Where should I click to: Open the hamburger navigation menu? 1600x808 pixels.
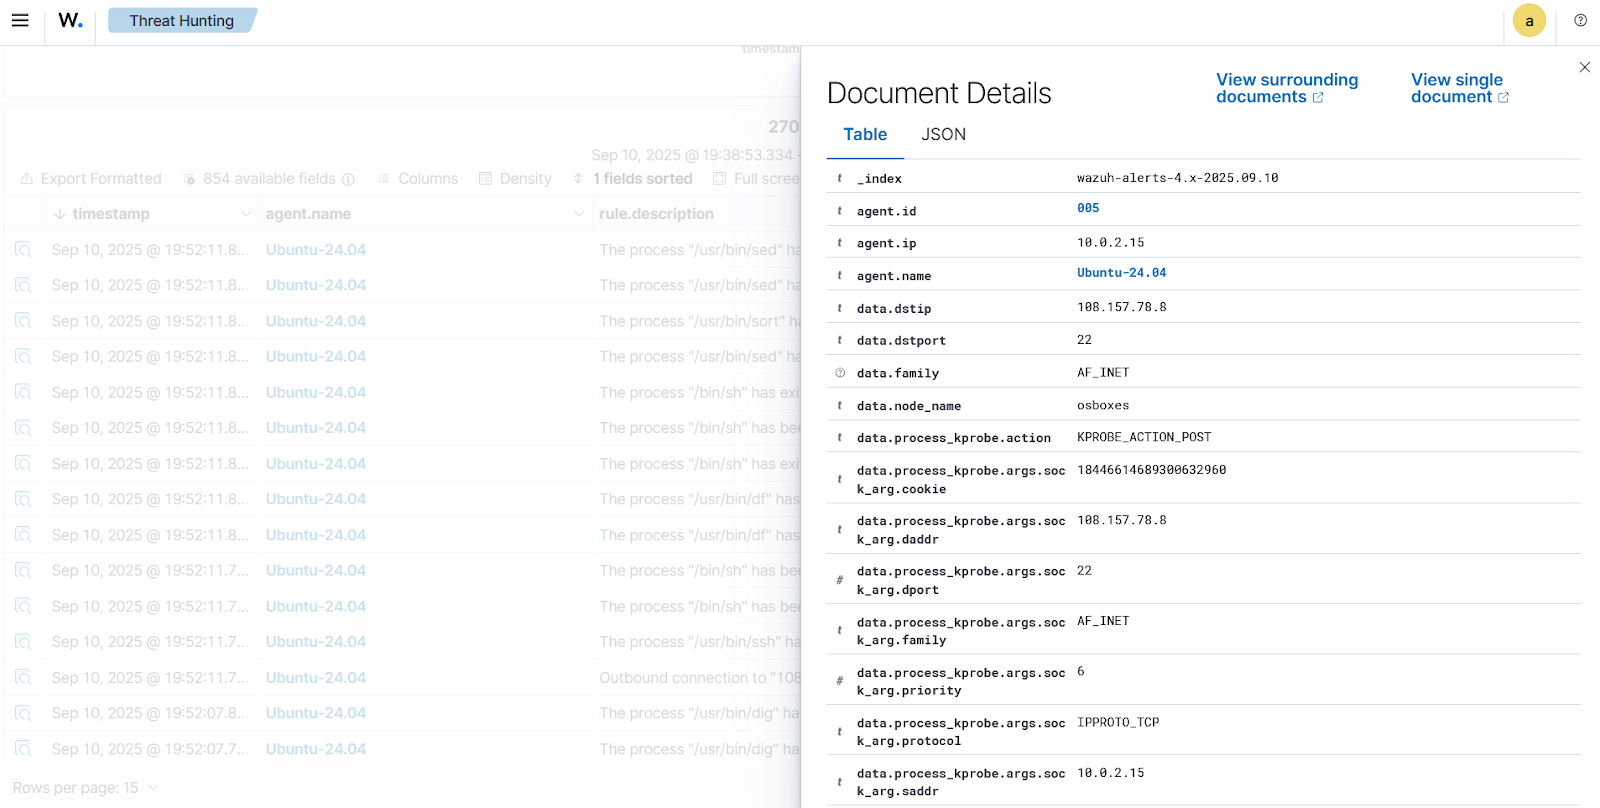point(20,21)
